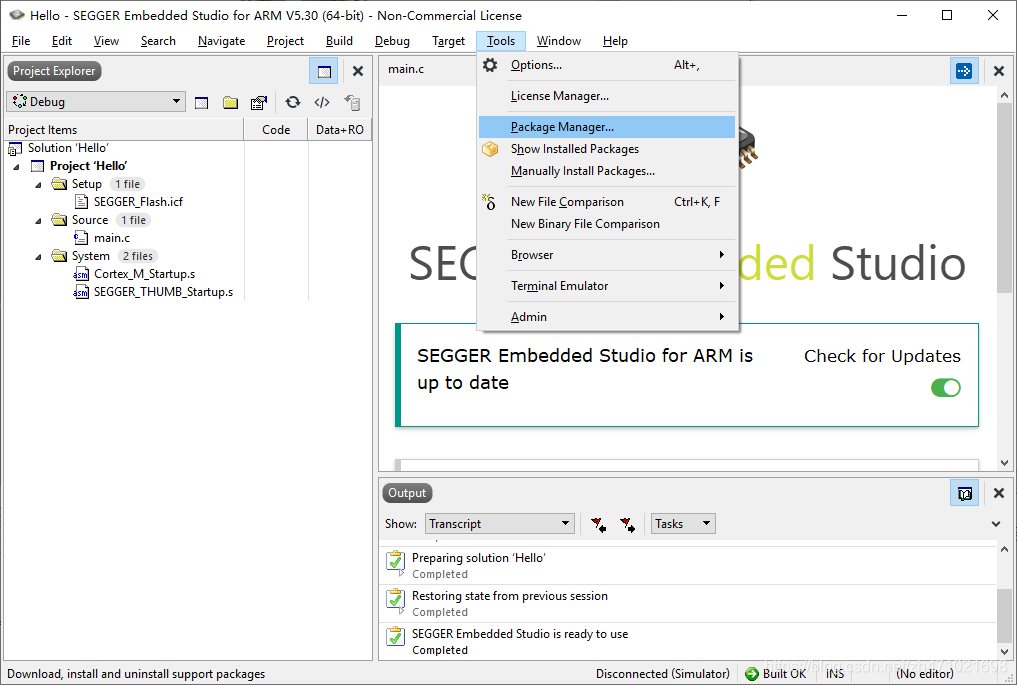Click the Restoring state task checkmark icon
This screenshot has width=1017, height=685.
(x=395, y=599)
